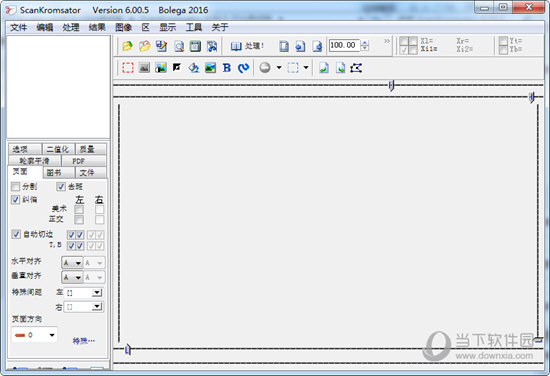Viewport: 550px width, 376px height.
Task: Enable the 分割 split checkbox
Action: (15, 186)
